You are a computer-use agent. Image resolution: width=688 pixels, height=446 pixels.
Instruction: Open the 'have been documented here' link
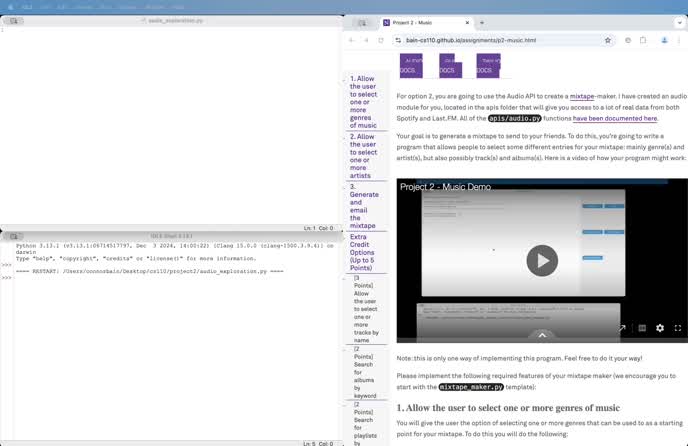click(x=615, y=118)
